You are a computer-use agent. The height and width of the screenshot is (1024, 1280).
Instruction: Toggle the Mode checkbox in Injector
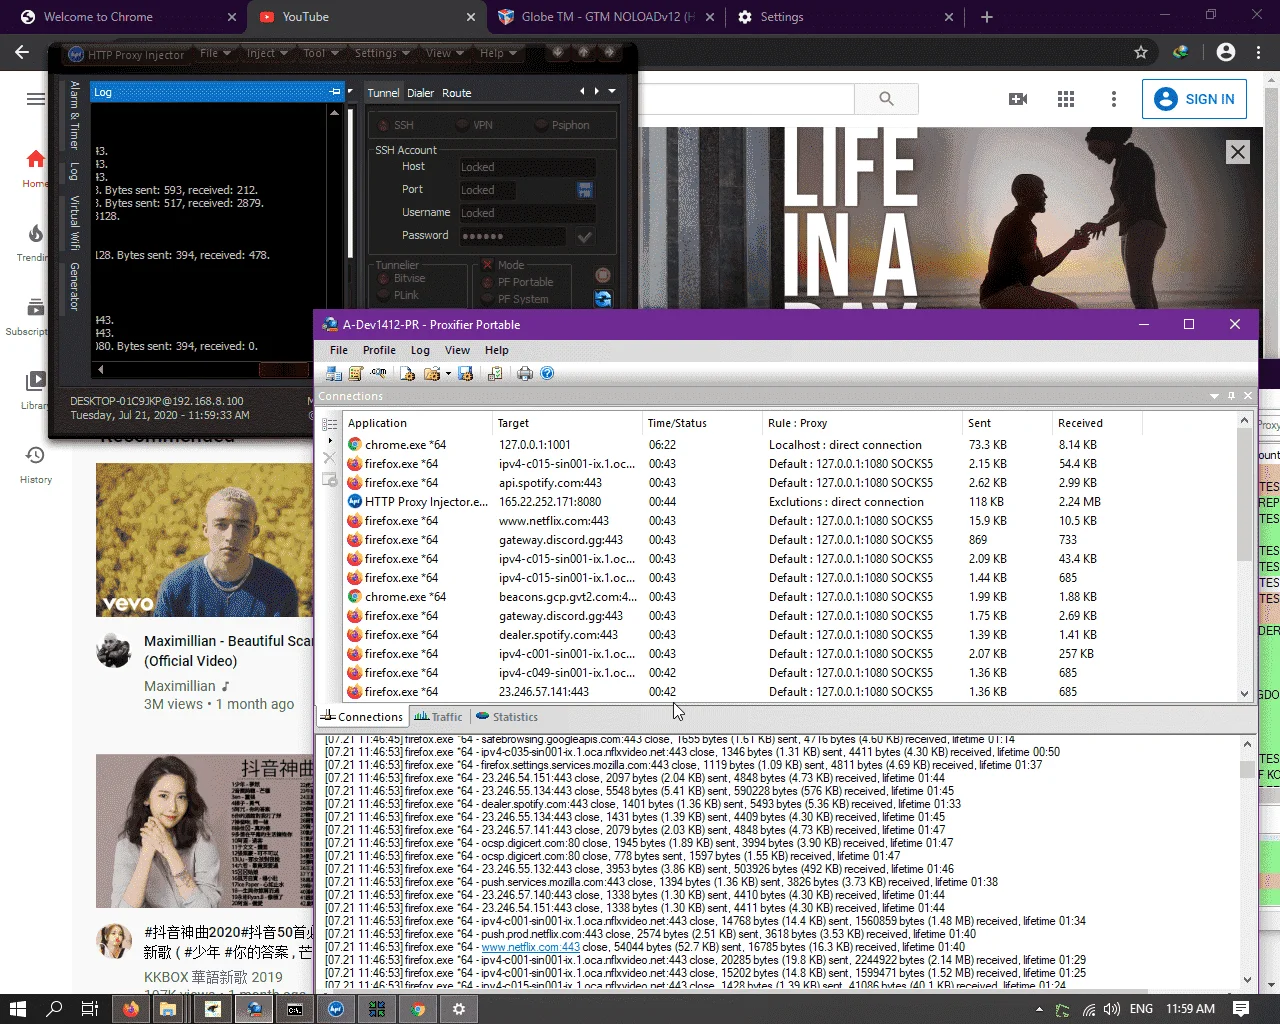(488, 265)
